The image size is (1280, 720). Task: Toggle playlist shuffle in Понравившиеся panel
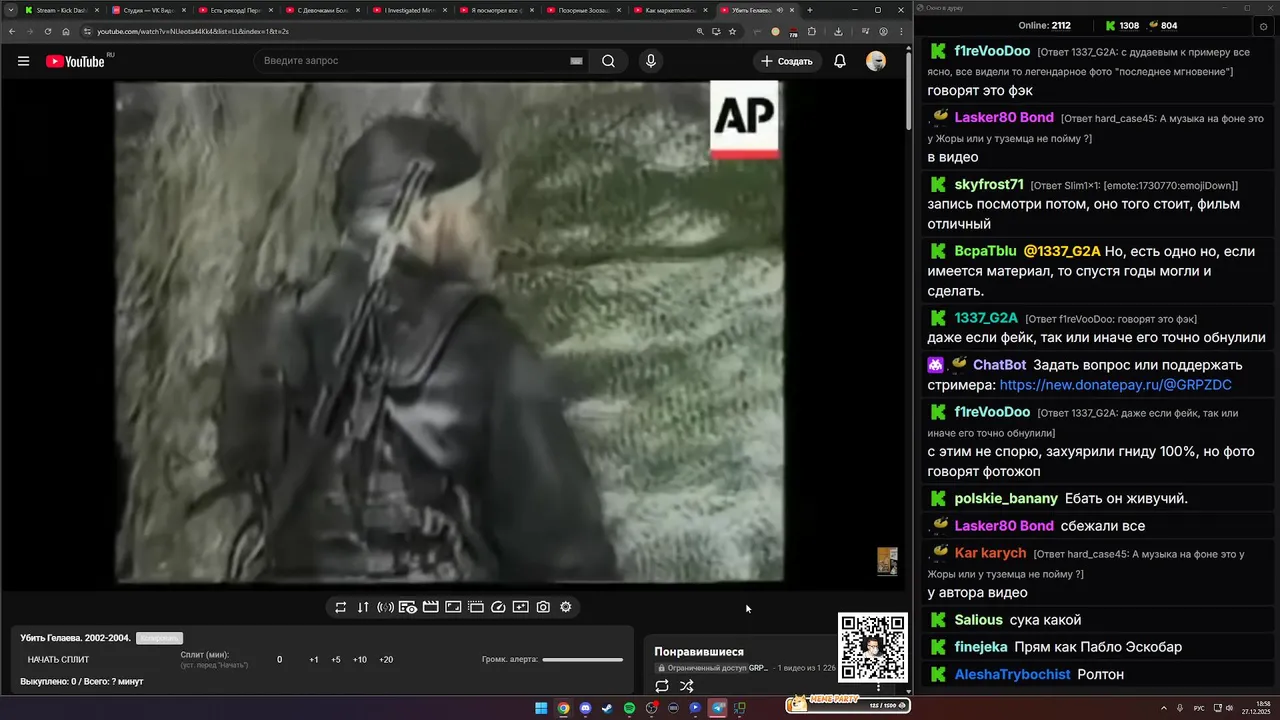[687, 686]
